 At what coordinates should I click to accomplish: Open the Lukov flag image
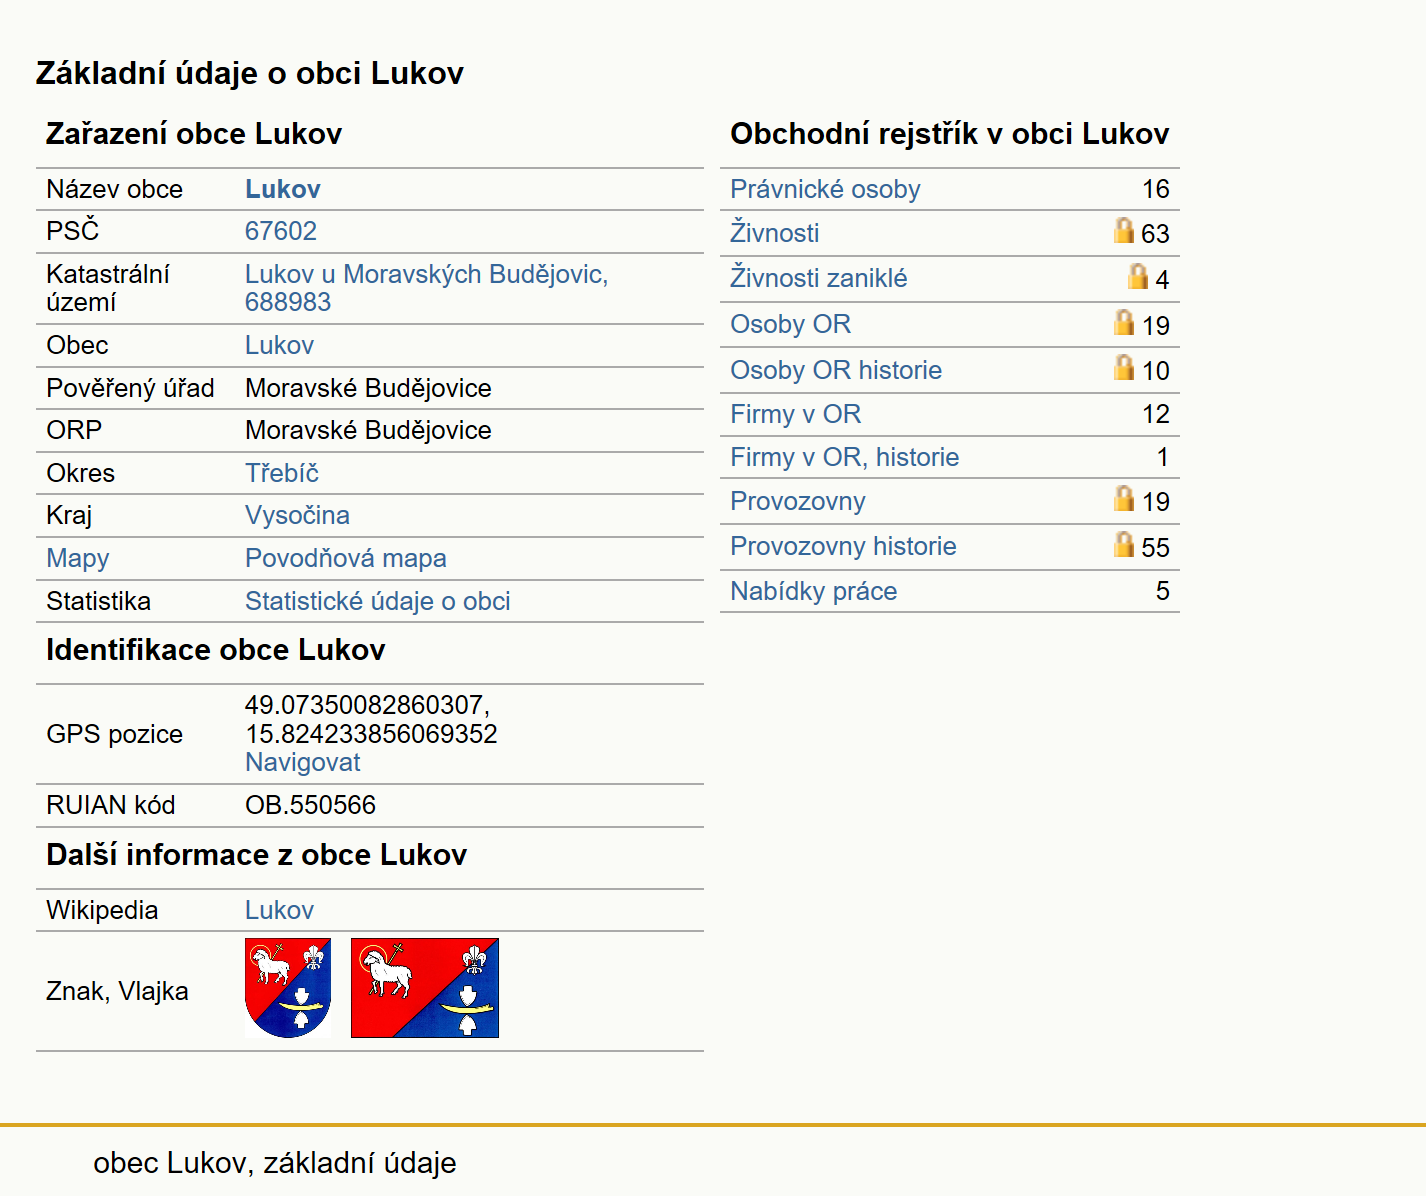tap(425, 988)
